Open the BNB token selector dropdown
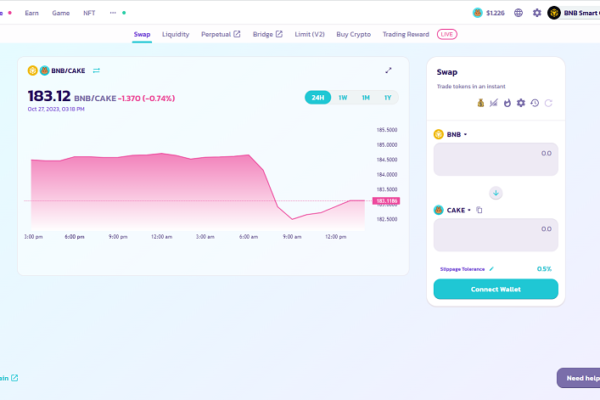Screen dimensions: 600x400 pyautogui.click(x=450, y=134)
